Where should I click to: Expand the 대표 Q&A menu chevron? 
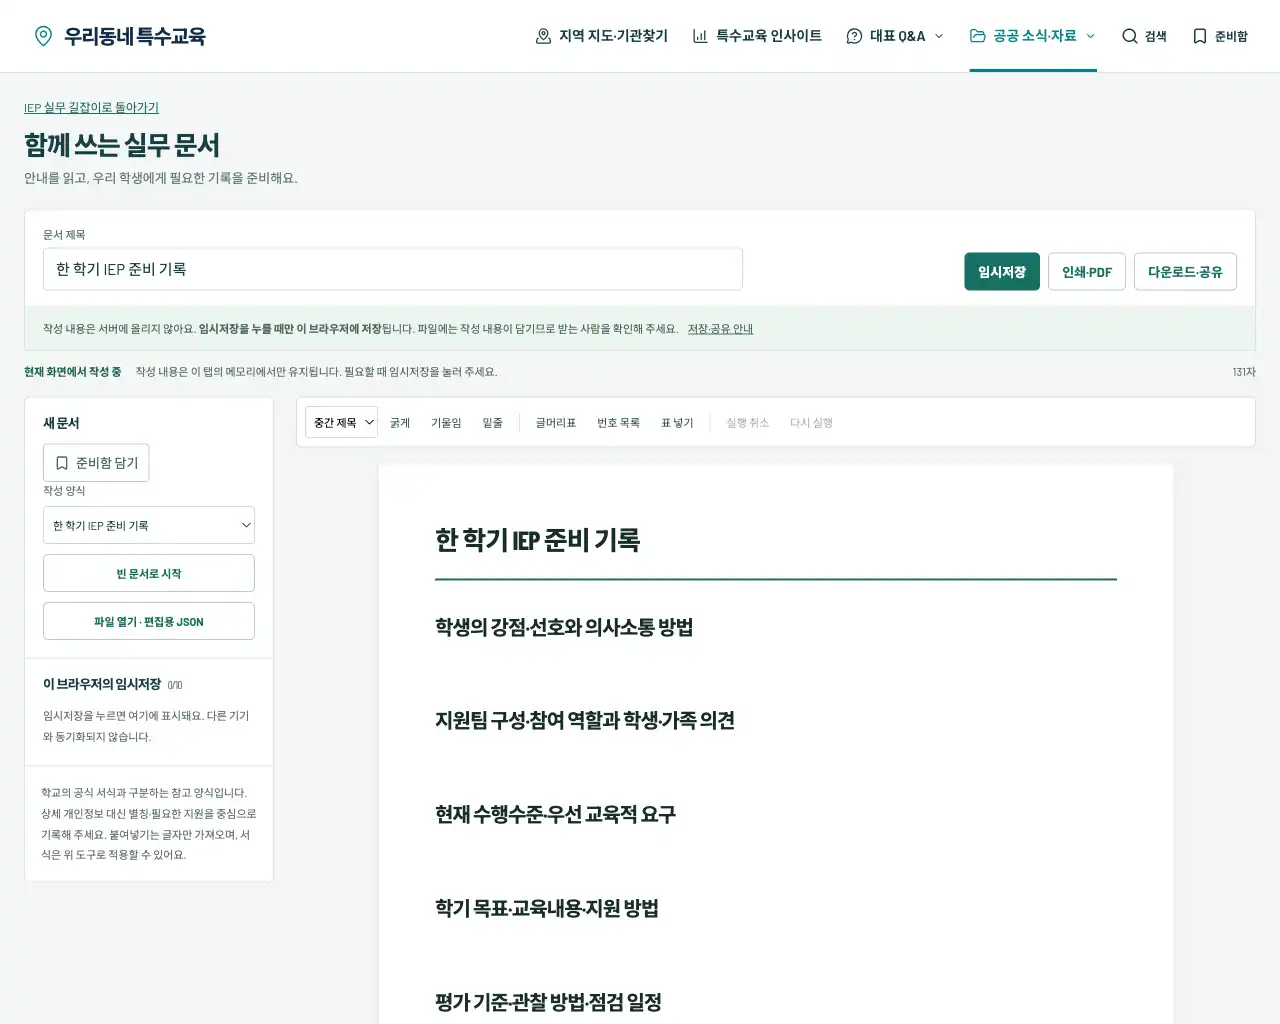[939, 36]
